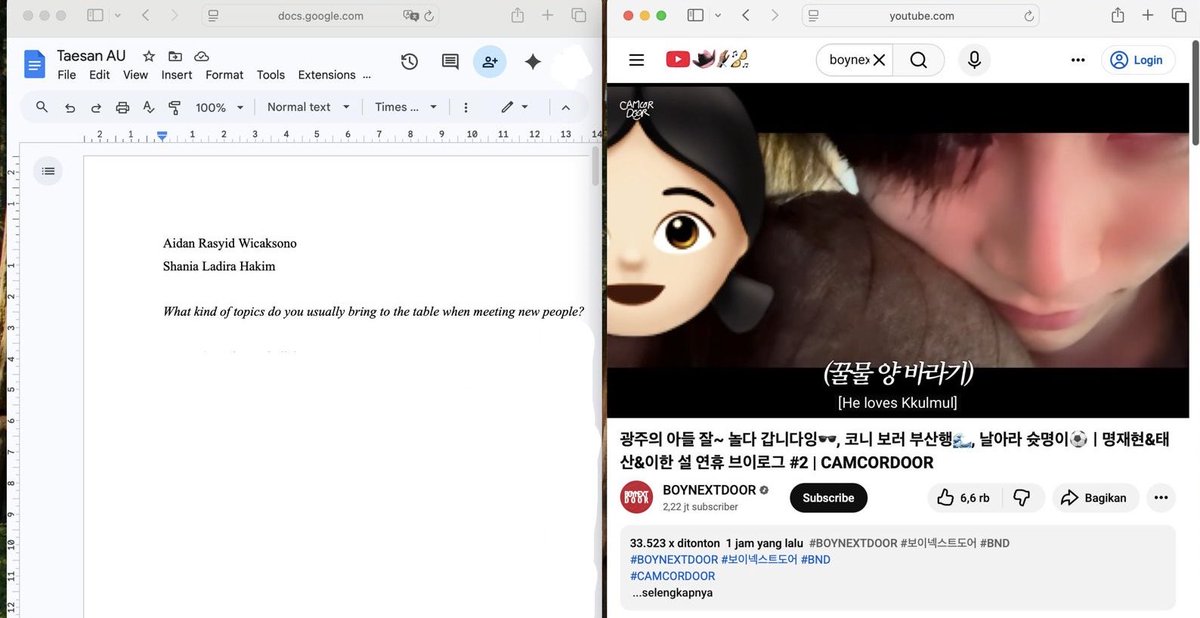Open the Gemini sparkle assistant
1200x618 pixels.
(533, 62)
